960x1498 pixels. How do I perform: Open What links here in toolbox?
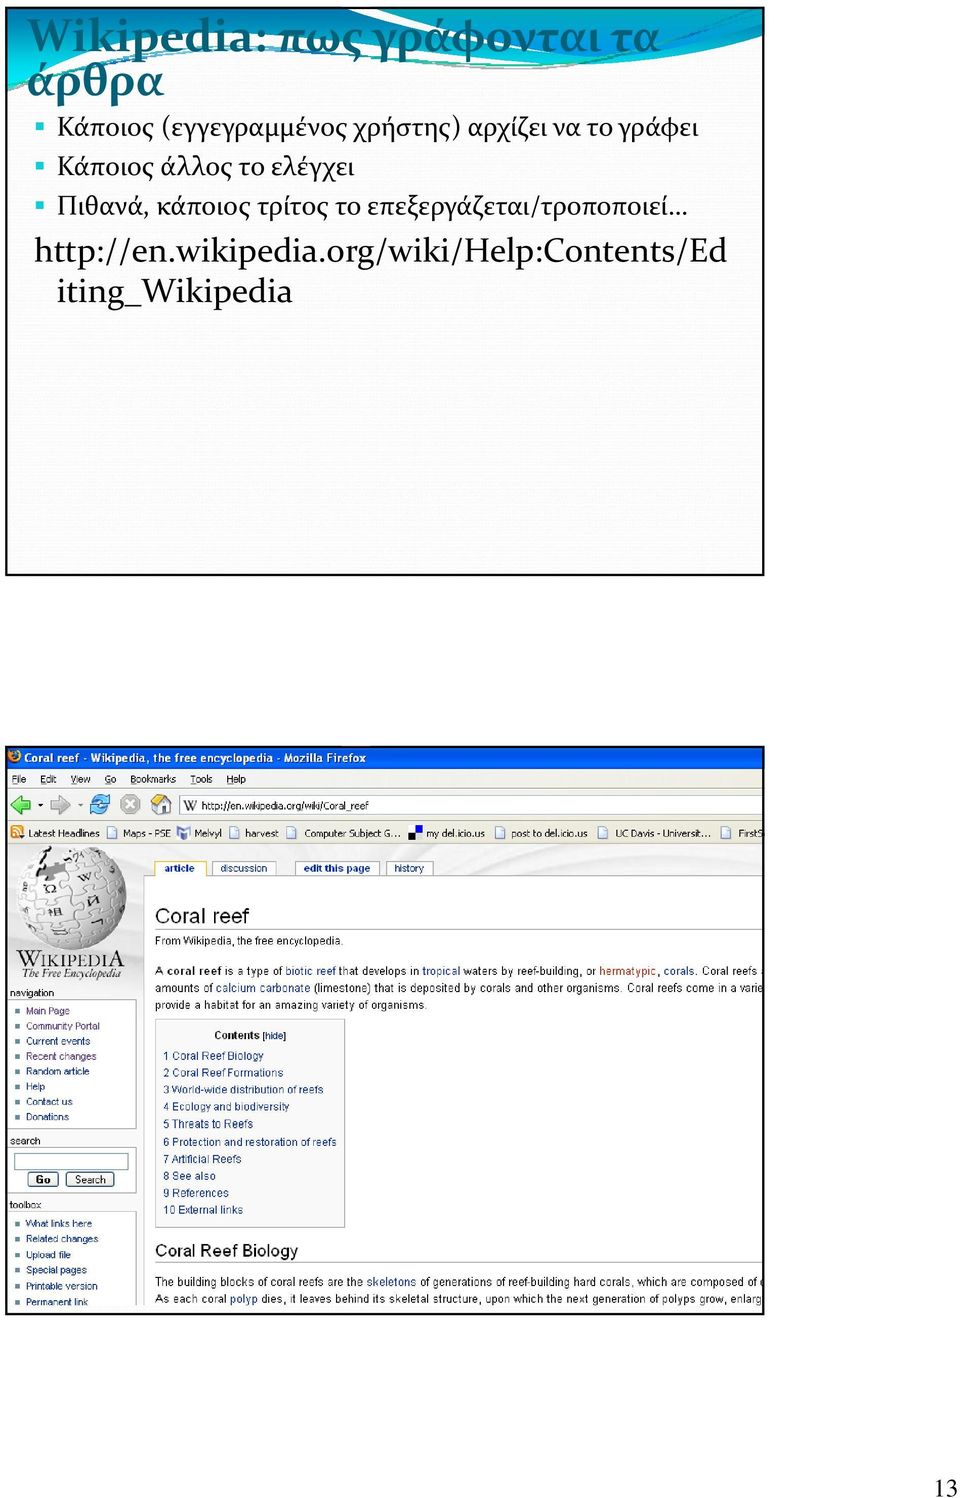[x=59, y=1223]
